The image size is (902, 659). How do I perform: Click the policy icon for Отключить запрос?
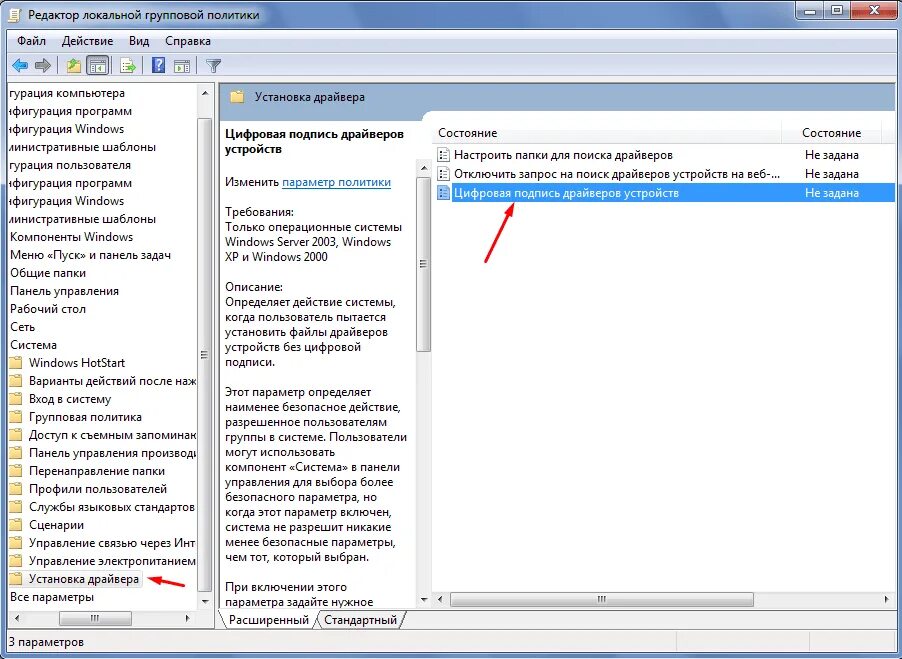pyautogui.click(x=443, y=174)
